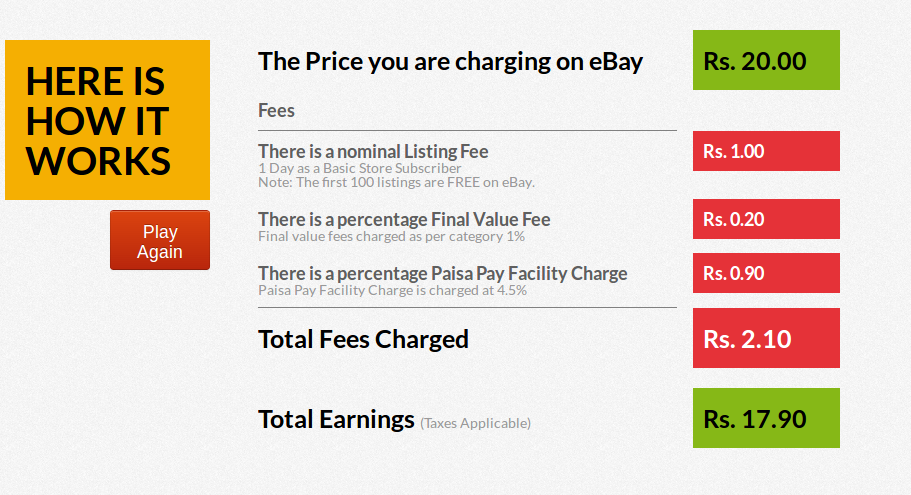
Task: Click the Rs. 0.90 facility charge box
Action: pos(766,273)
